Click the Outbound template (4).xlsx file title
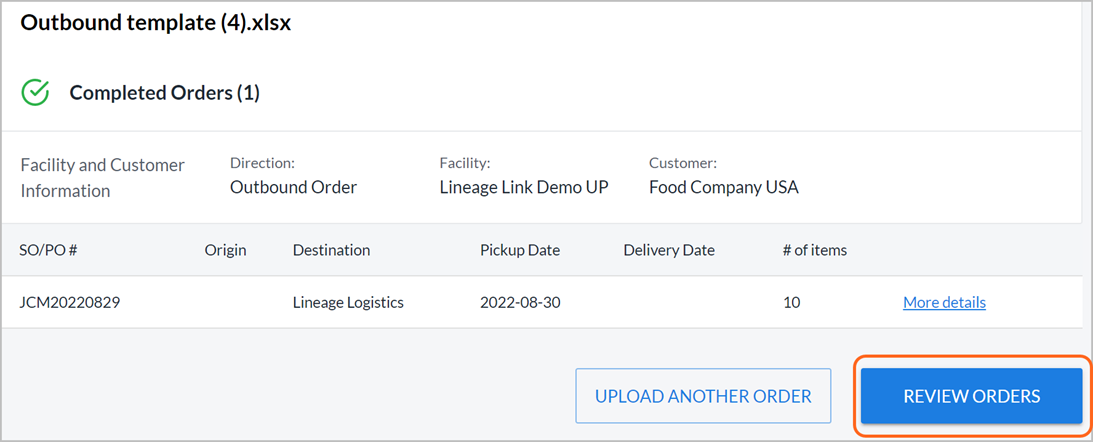This screenshot has height=442, width=1093. tap(155, 23)
